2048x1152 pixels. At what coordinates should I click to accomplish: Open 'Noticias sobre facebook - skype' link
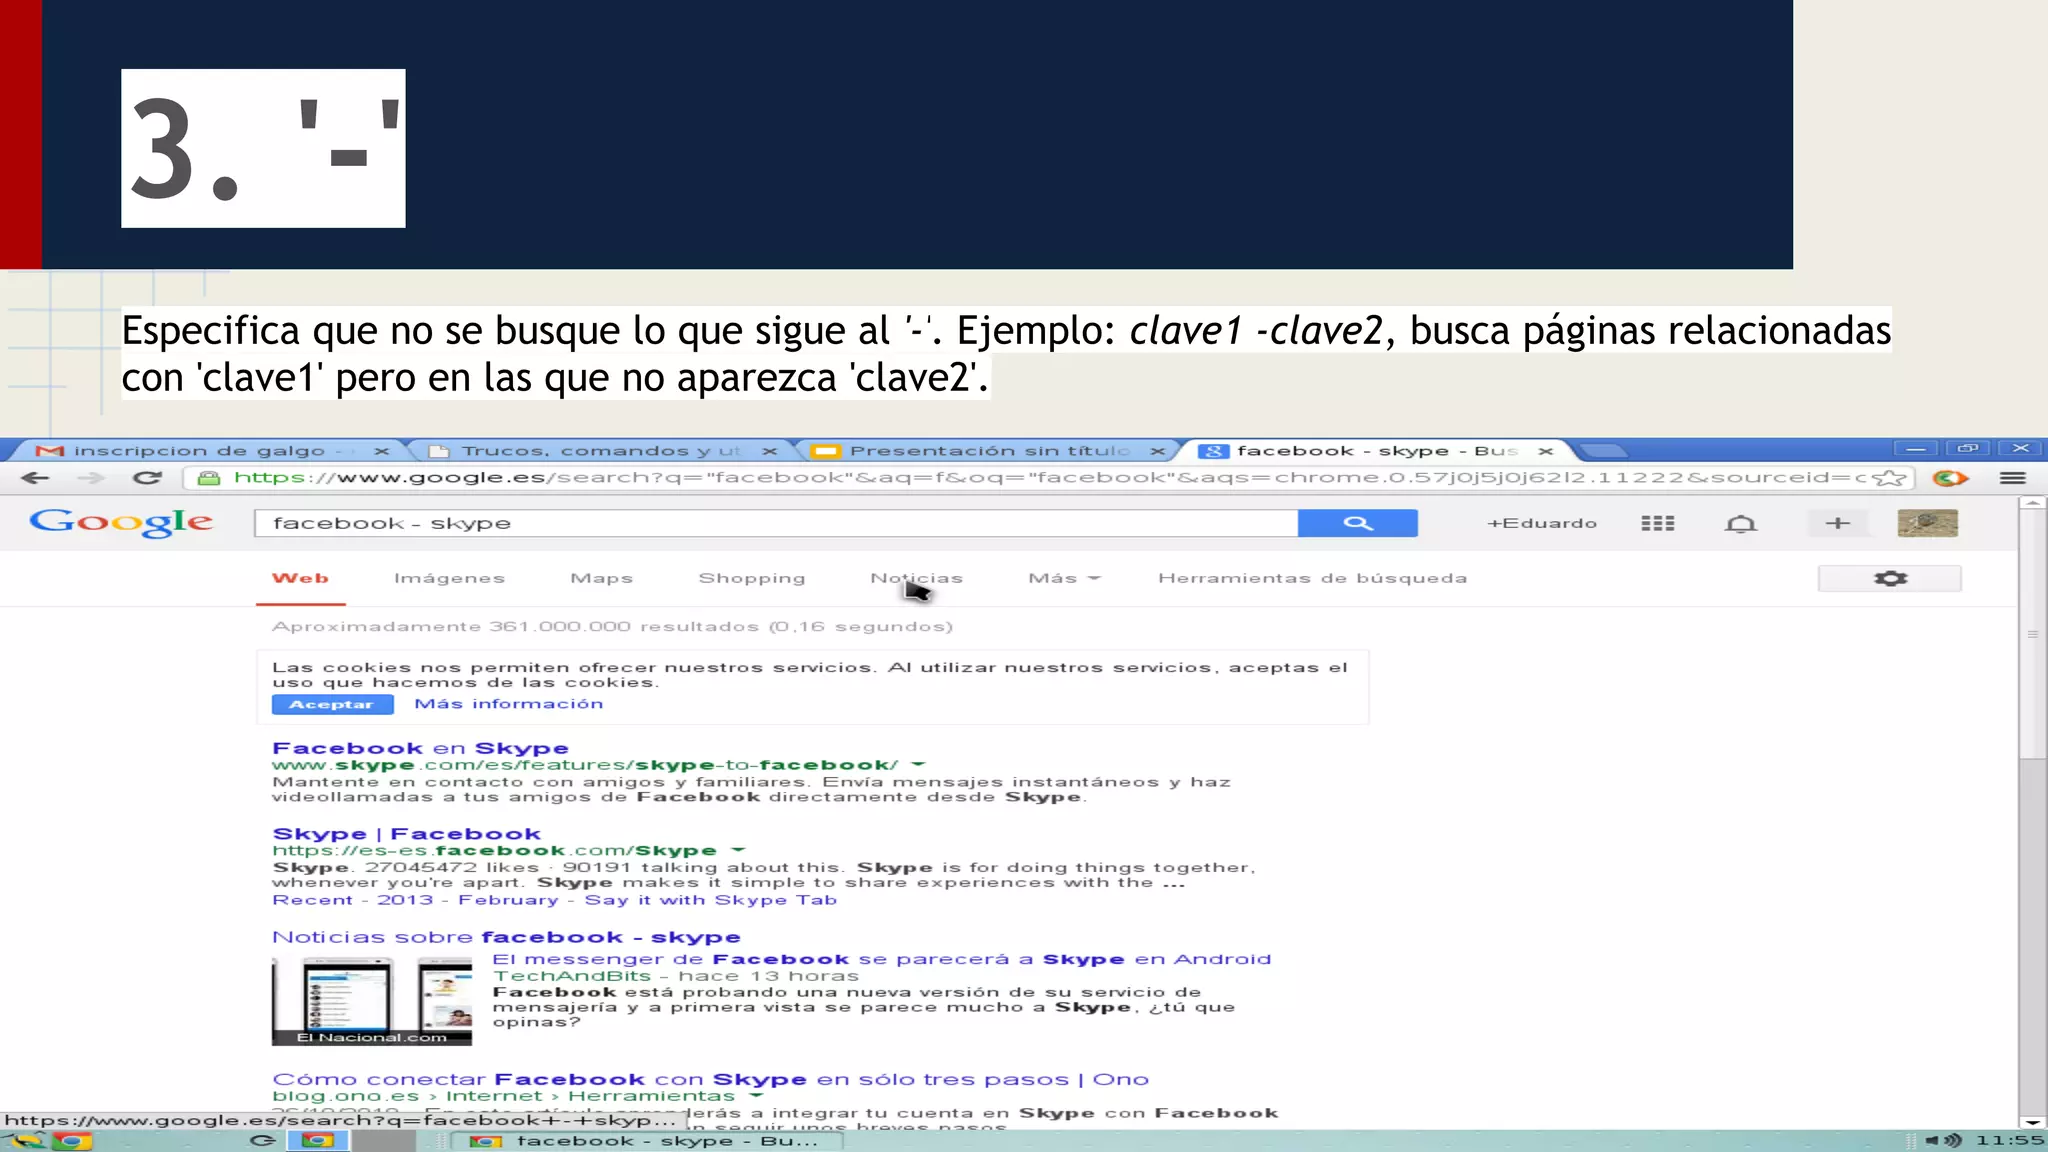click(x=506, y=937)
